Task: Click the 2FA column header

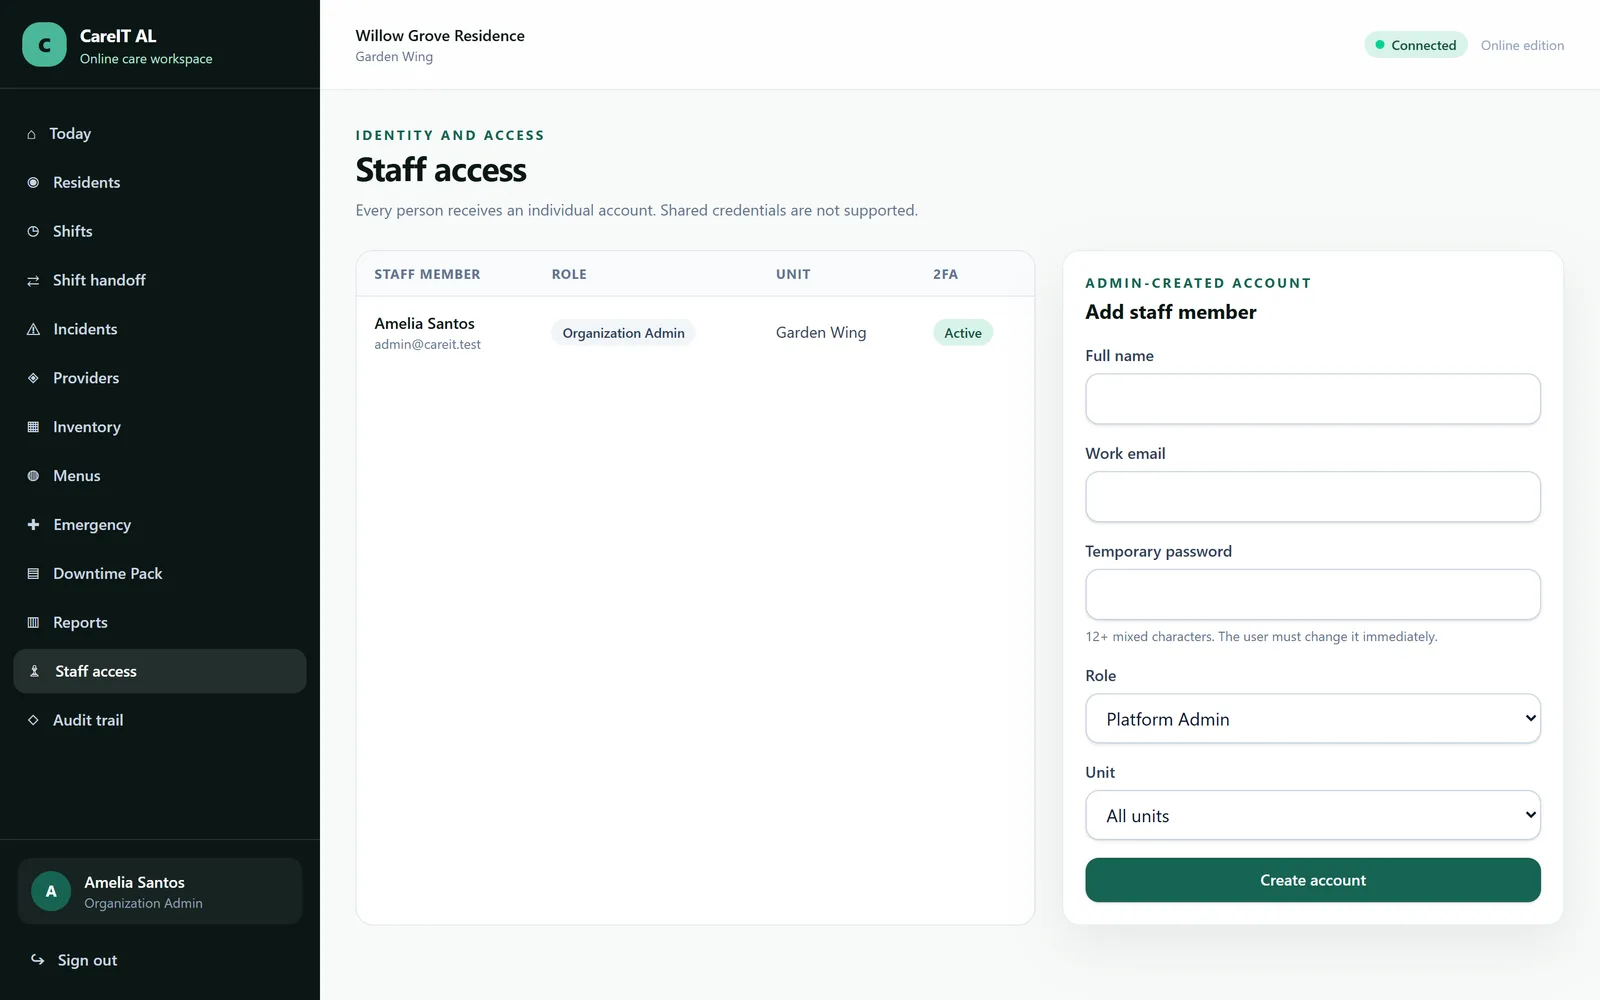Action: pos(945,274)
